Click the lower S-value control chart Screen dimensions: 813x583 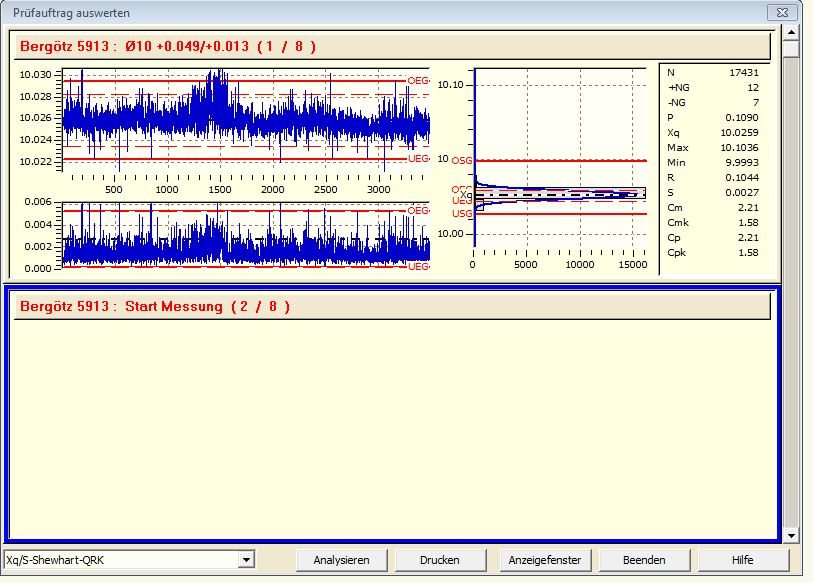245,235
